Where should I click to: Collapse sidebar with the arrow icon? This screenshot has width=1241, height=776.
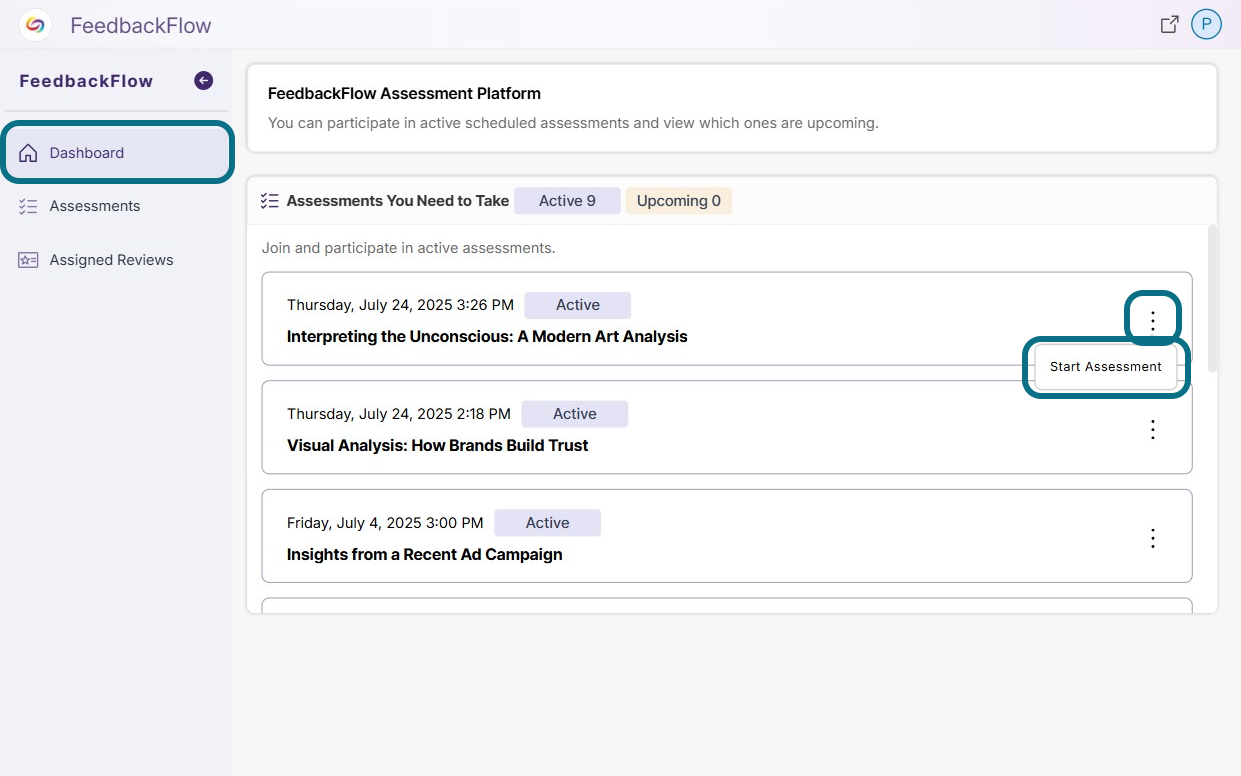coord(204,81)
